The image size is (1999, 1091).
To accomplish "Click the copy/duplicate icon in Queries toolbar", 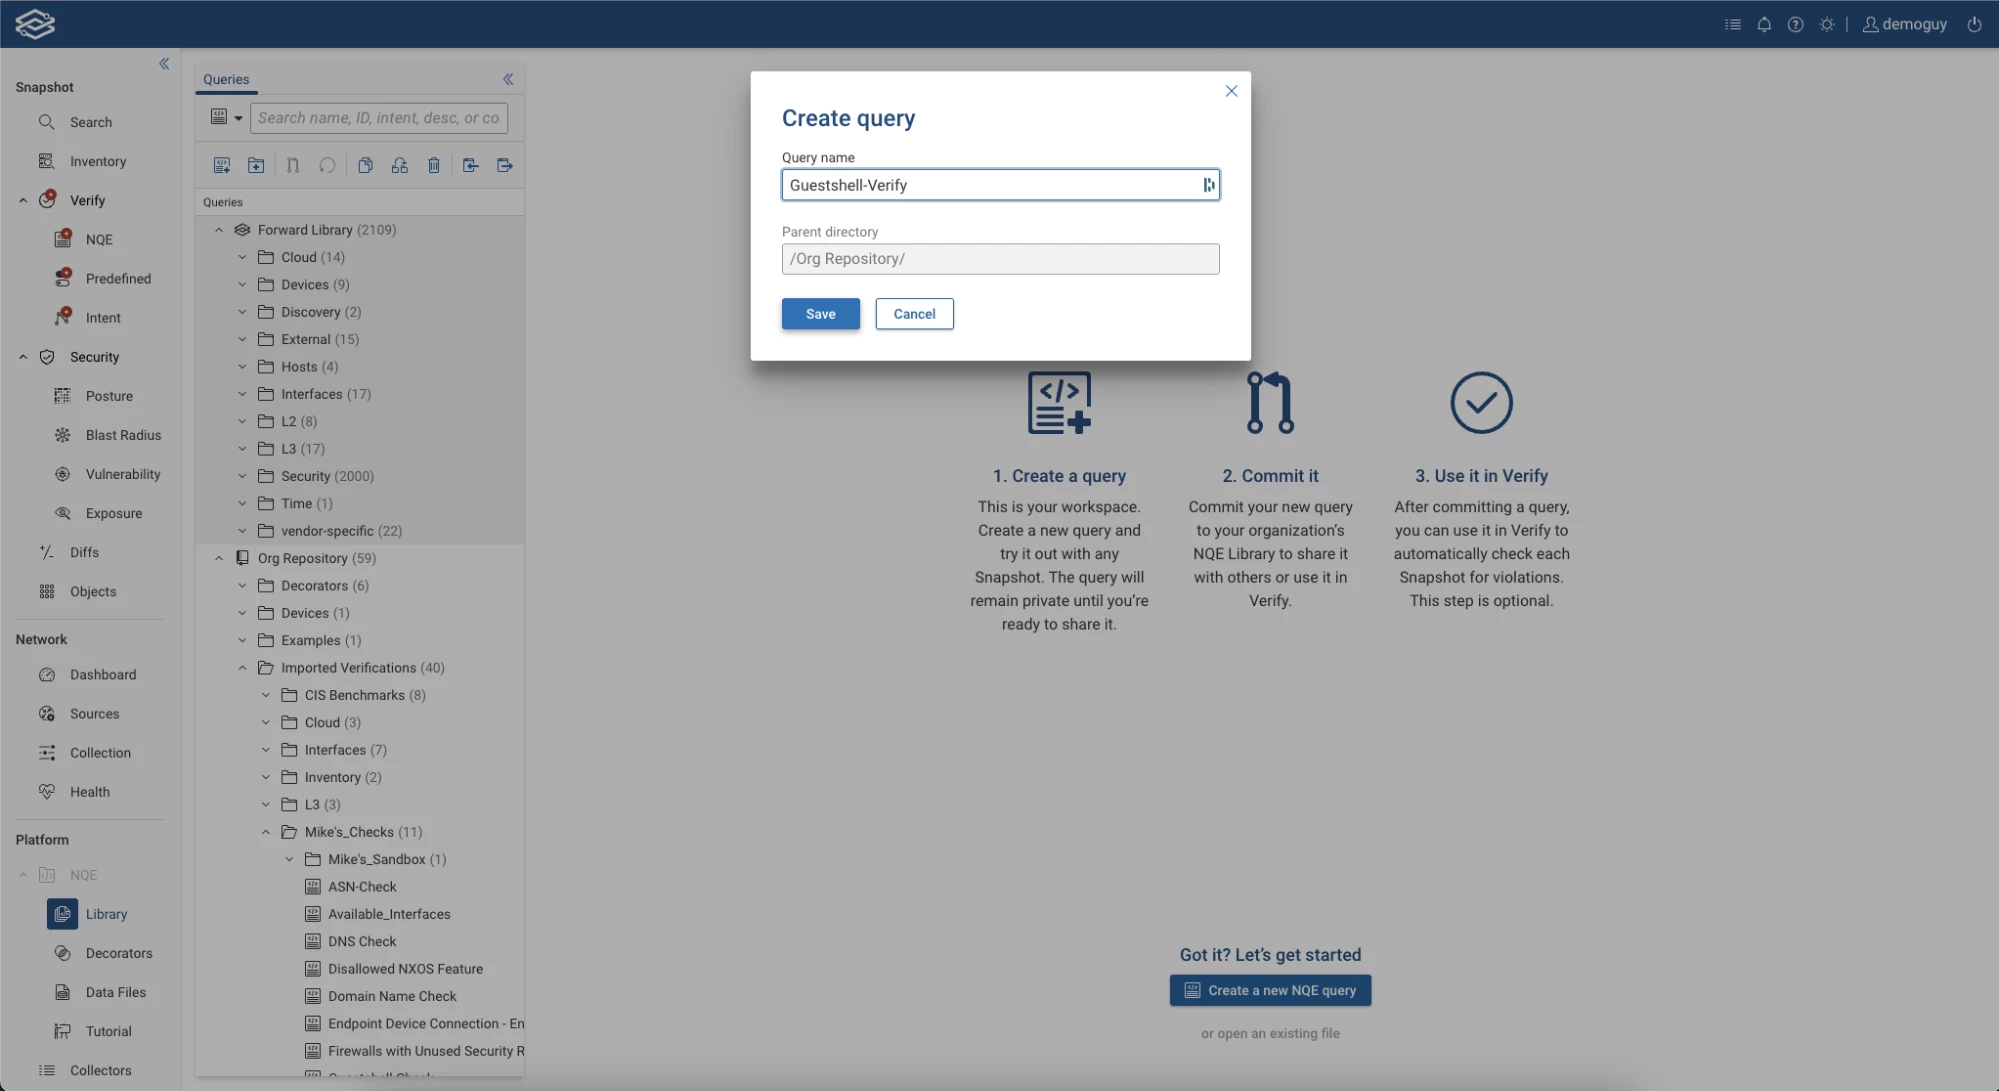I will 365,165.
